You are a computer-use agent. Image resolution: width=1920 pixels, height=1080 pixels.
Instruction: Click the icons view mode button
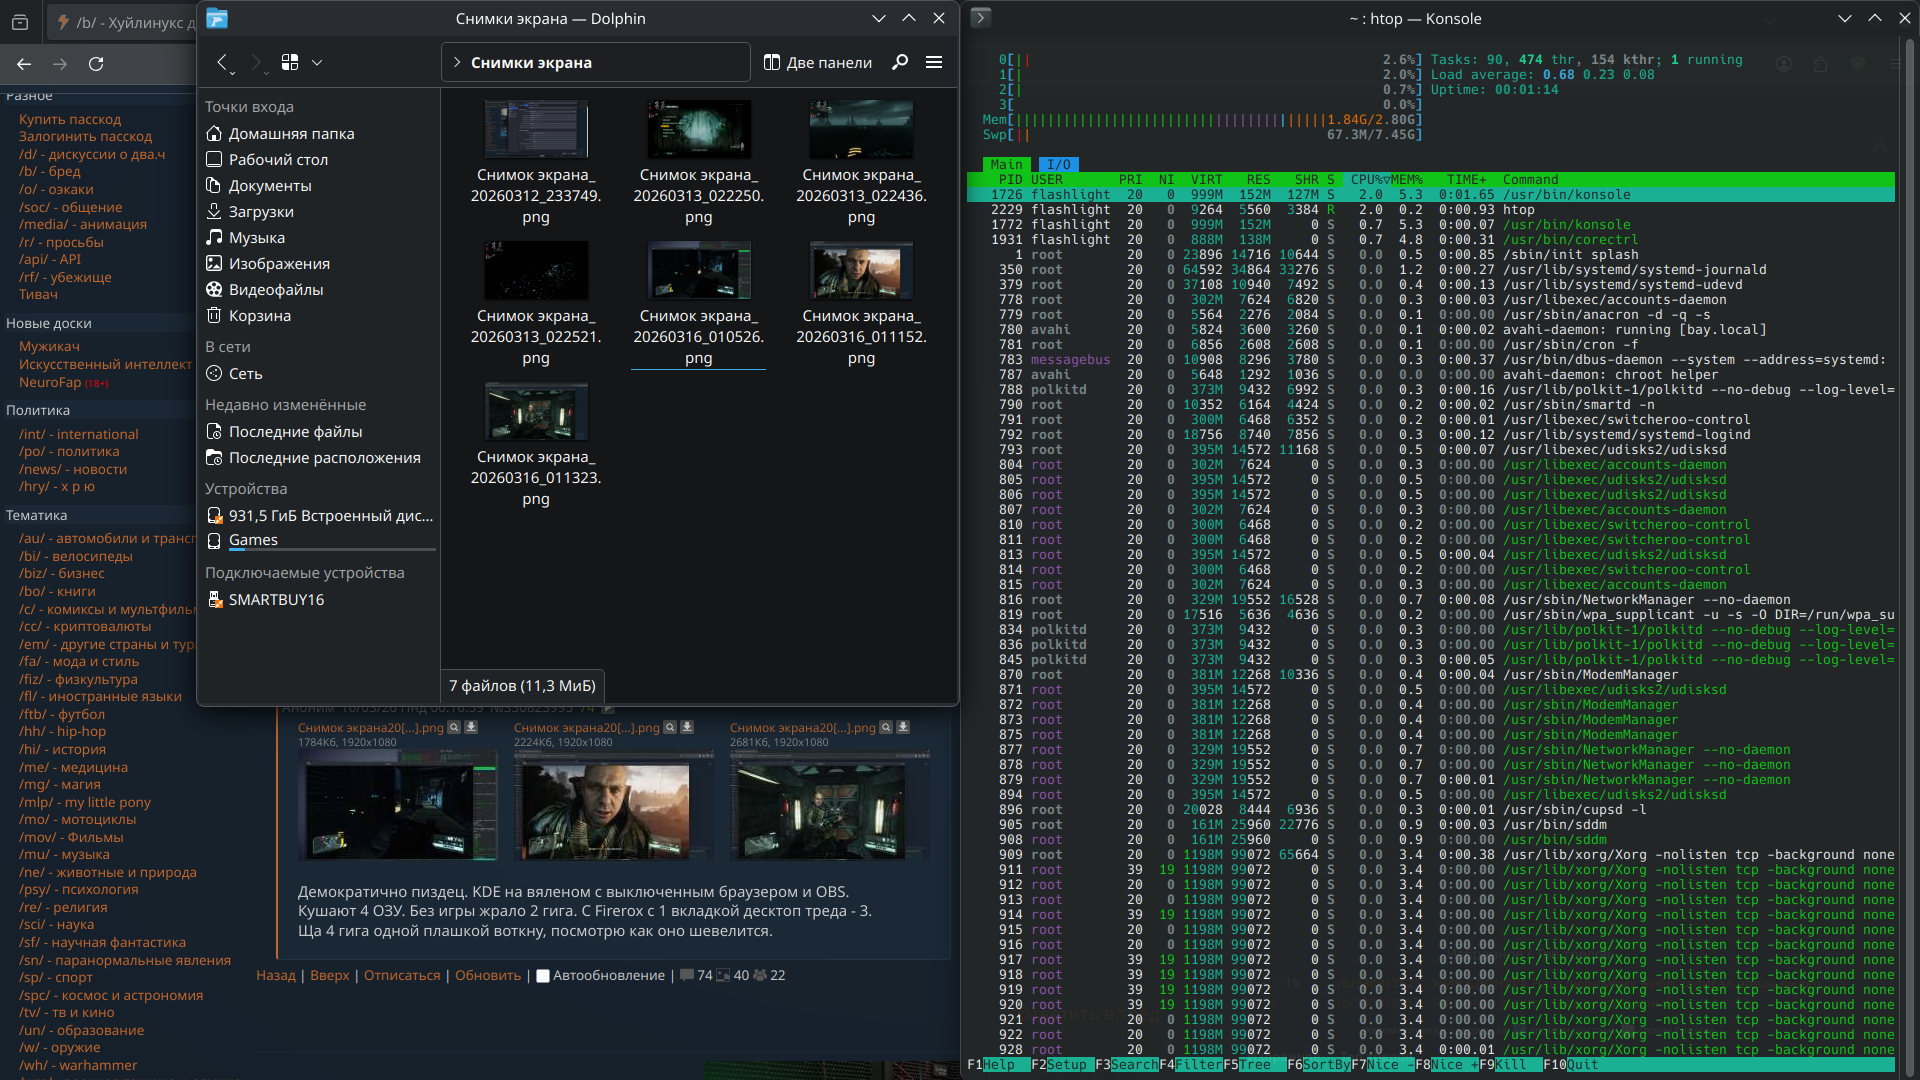[x=290, y=62]
